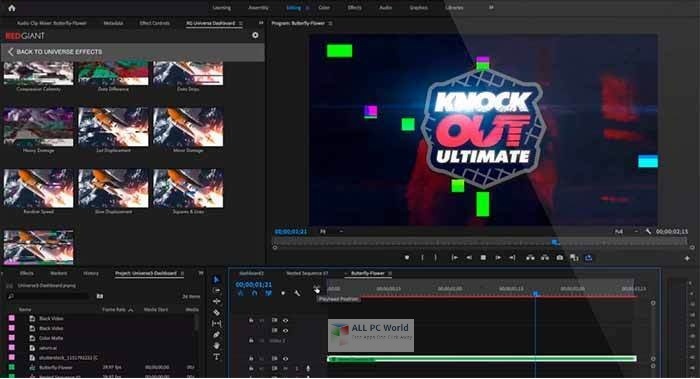Toggle lock on top video track
700x379 pixels.
pos(251,320)
